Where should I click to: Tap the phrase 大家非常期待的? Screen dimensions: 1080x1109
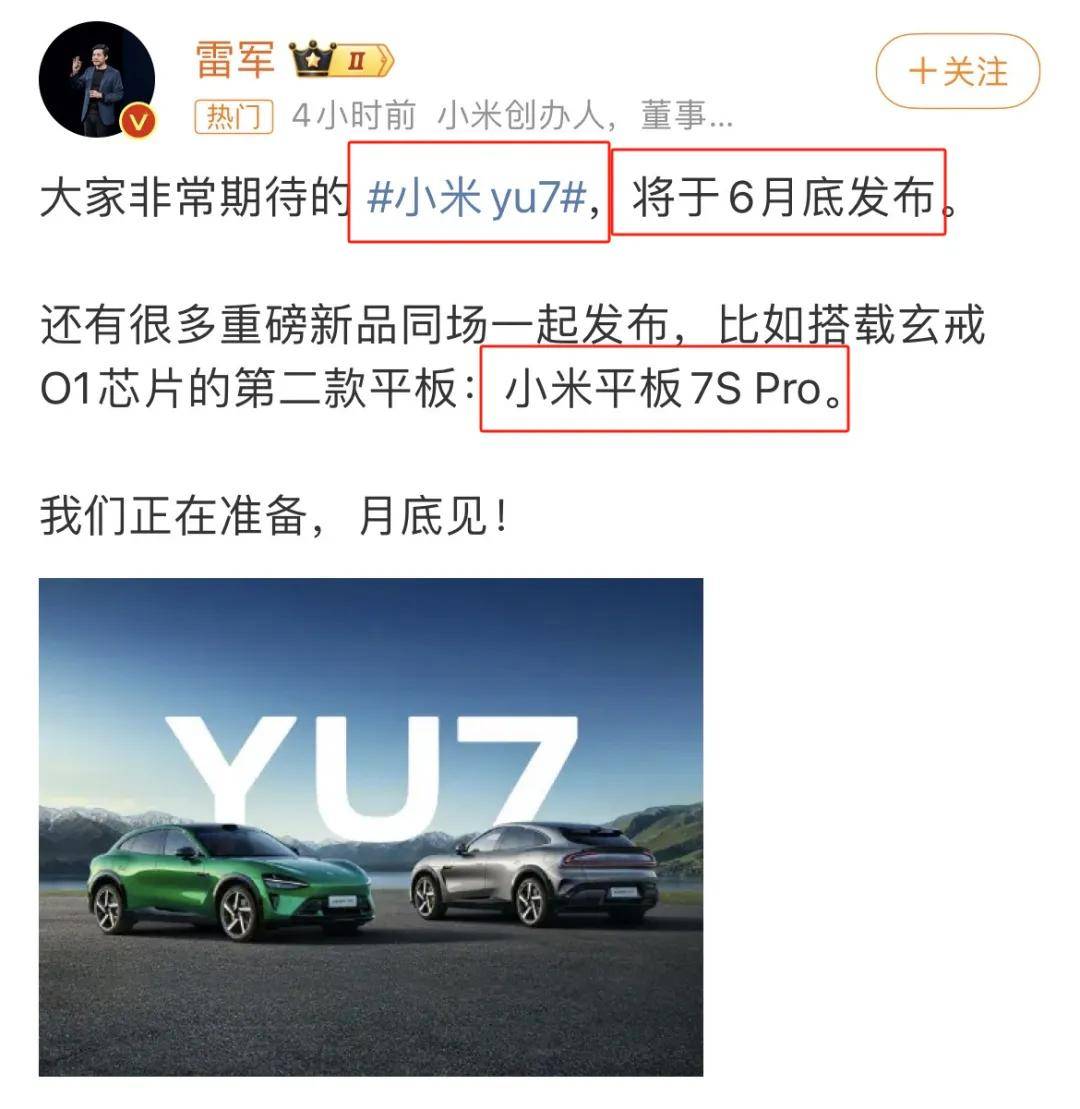[x=195, y=197]
